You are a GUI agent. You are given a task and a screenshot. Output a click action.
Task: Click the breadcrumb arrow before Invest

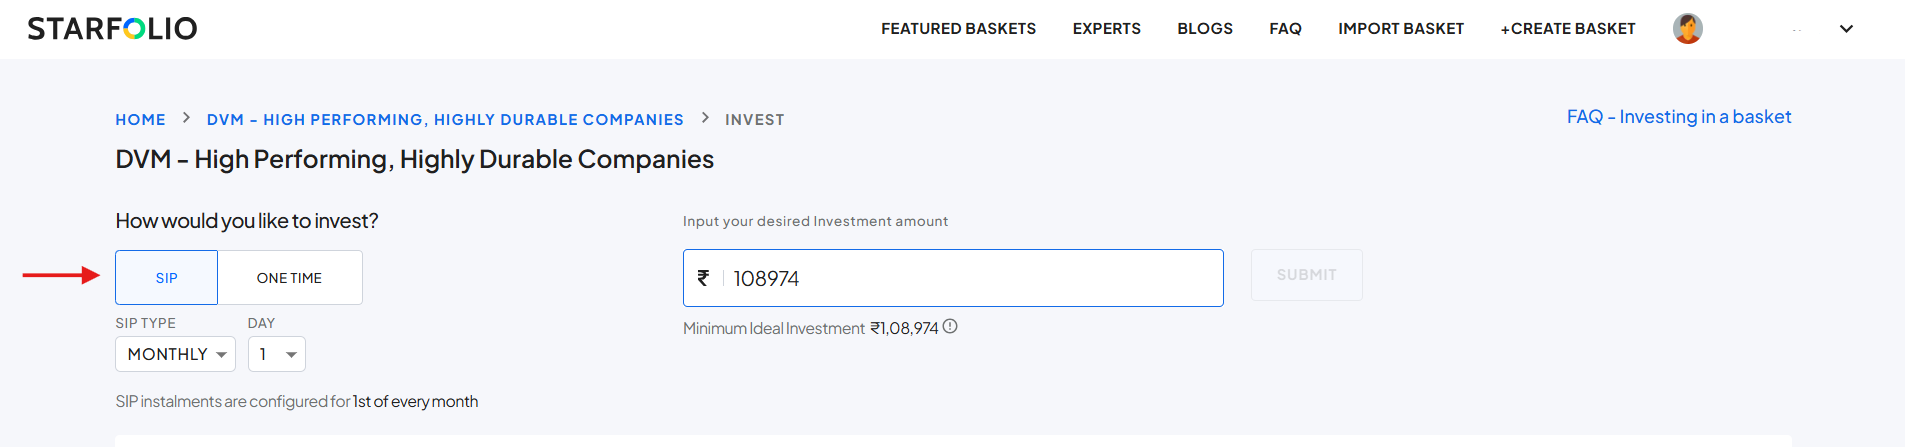click(705, 118)
